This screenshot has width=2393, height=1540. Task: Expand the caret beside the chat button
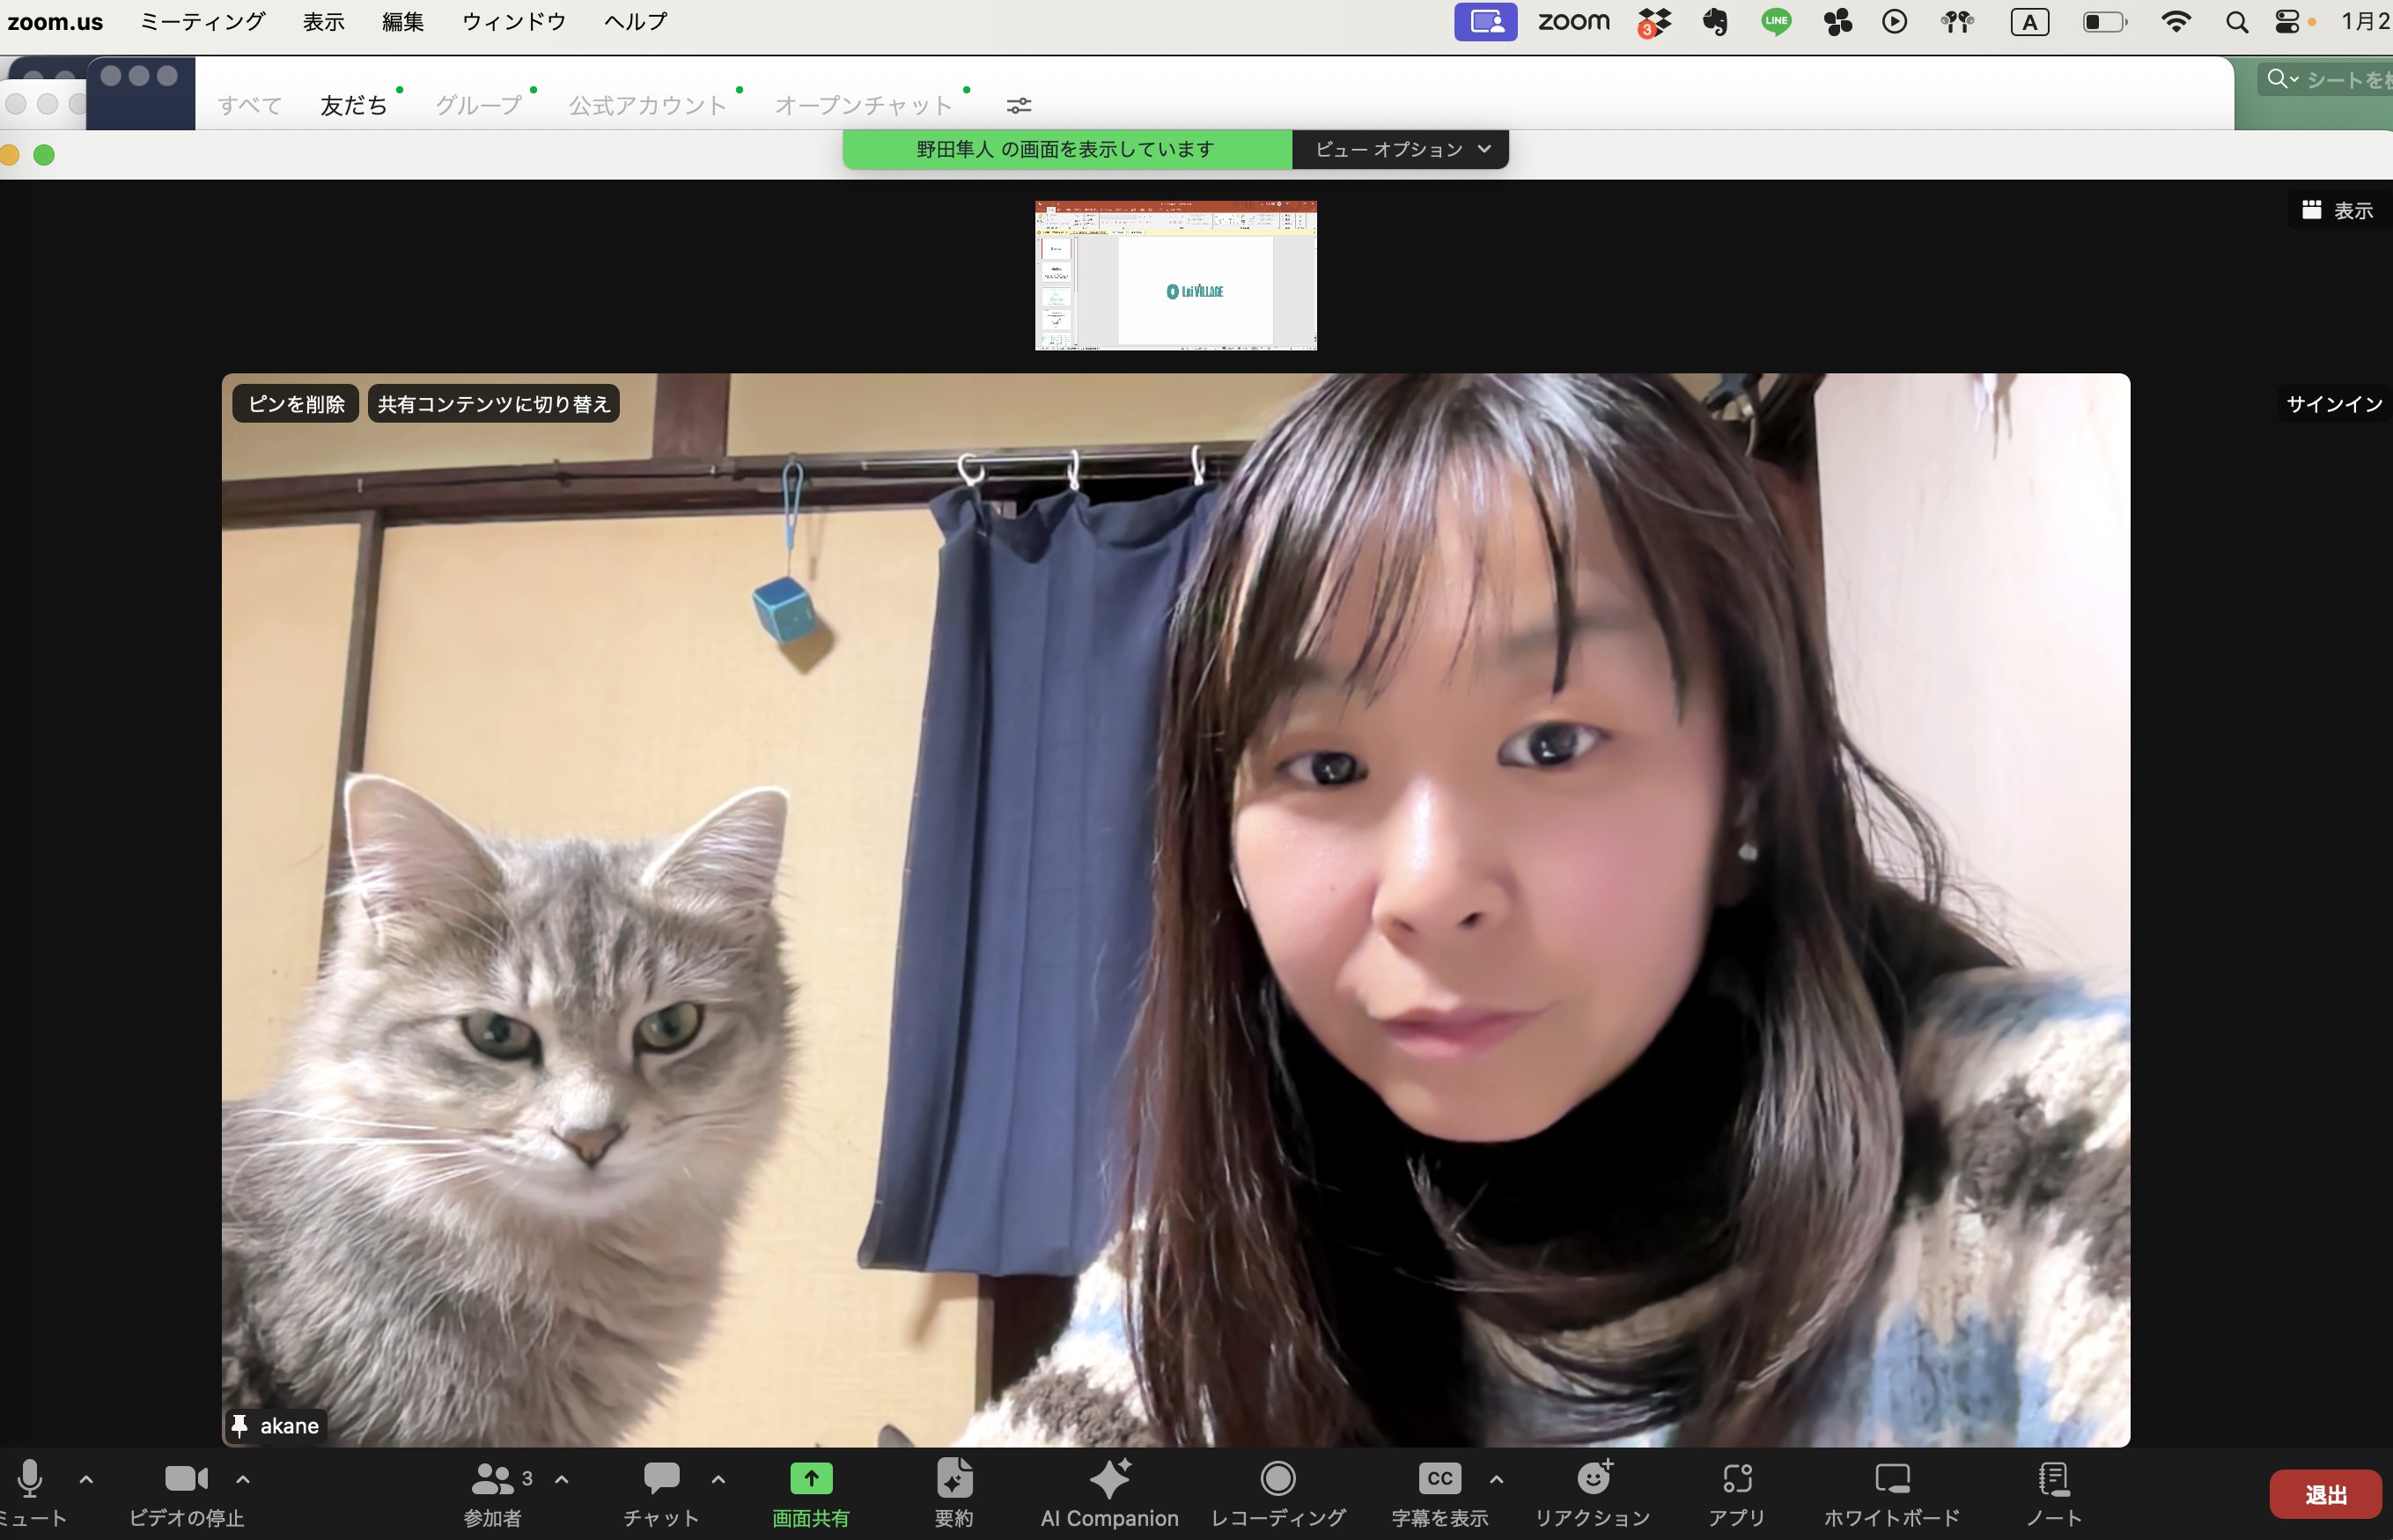coord(718,1479)
